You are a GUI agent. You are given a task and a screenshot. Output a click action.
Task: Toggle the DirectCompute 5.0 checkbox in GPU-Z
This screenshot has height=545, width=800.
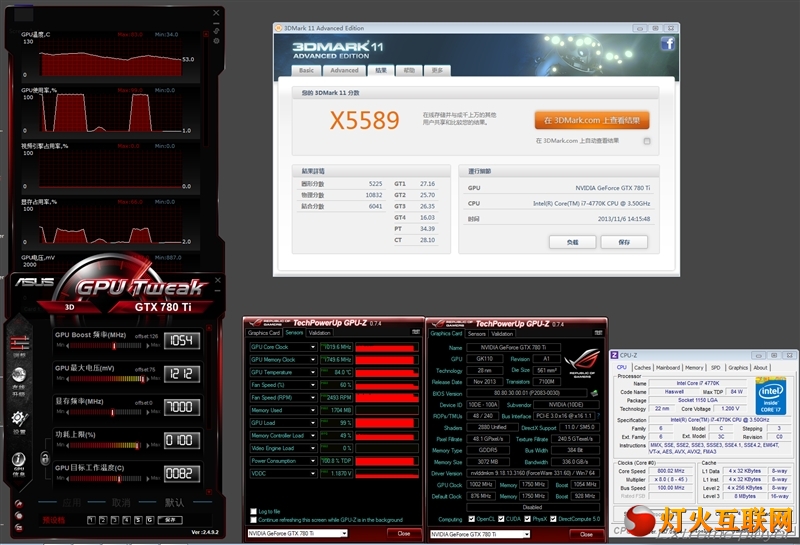[x=553, y=519]
